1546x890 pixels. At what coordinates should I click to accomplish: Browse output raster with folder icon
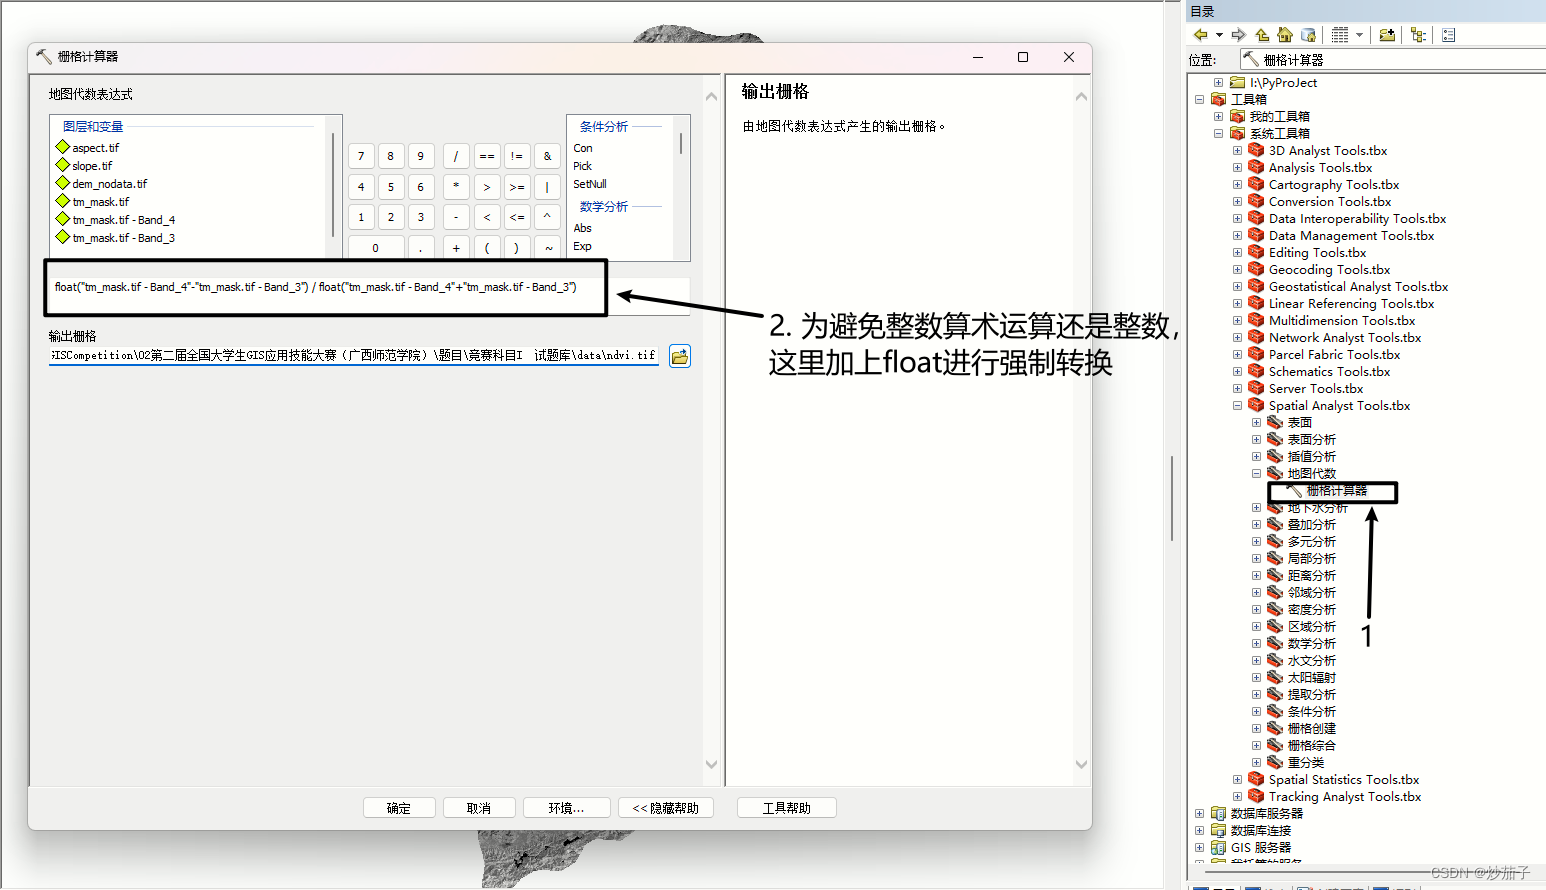click(x=680, y=356)
